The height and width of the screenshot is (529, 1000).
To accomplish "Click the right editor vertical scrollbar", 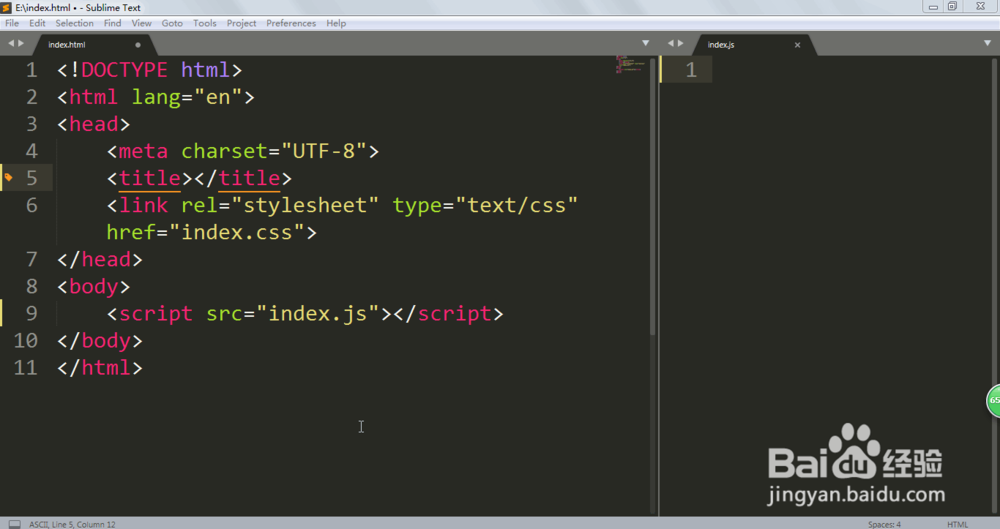I will click(994, 285).
